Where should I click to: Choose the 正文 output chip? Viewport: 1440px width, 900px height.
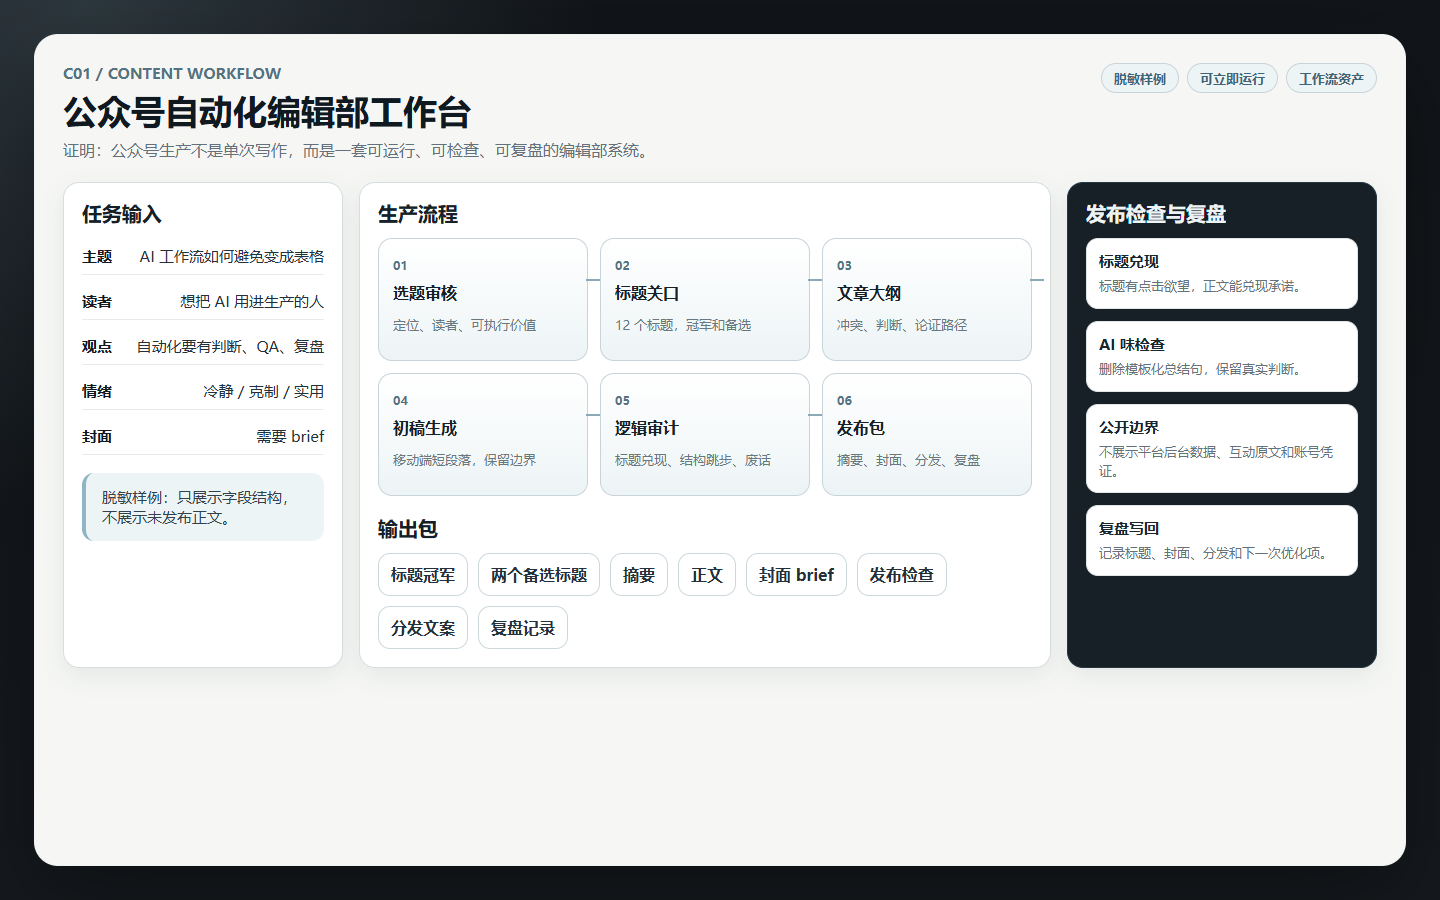point(707,575)
